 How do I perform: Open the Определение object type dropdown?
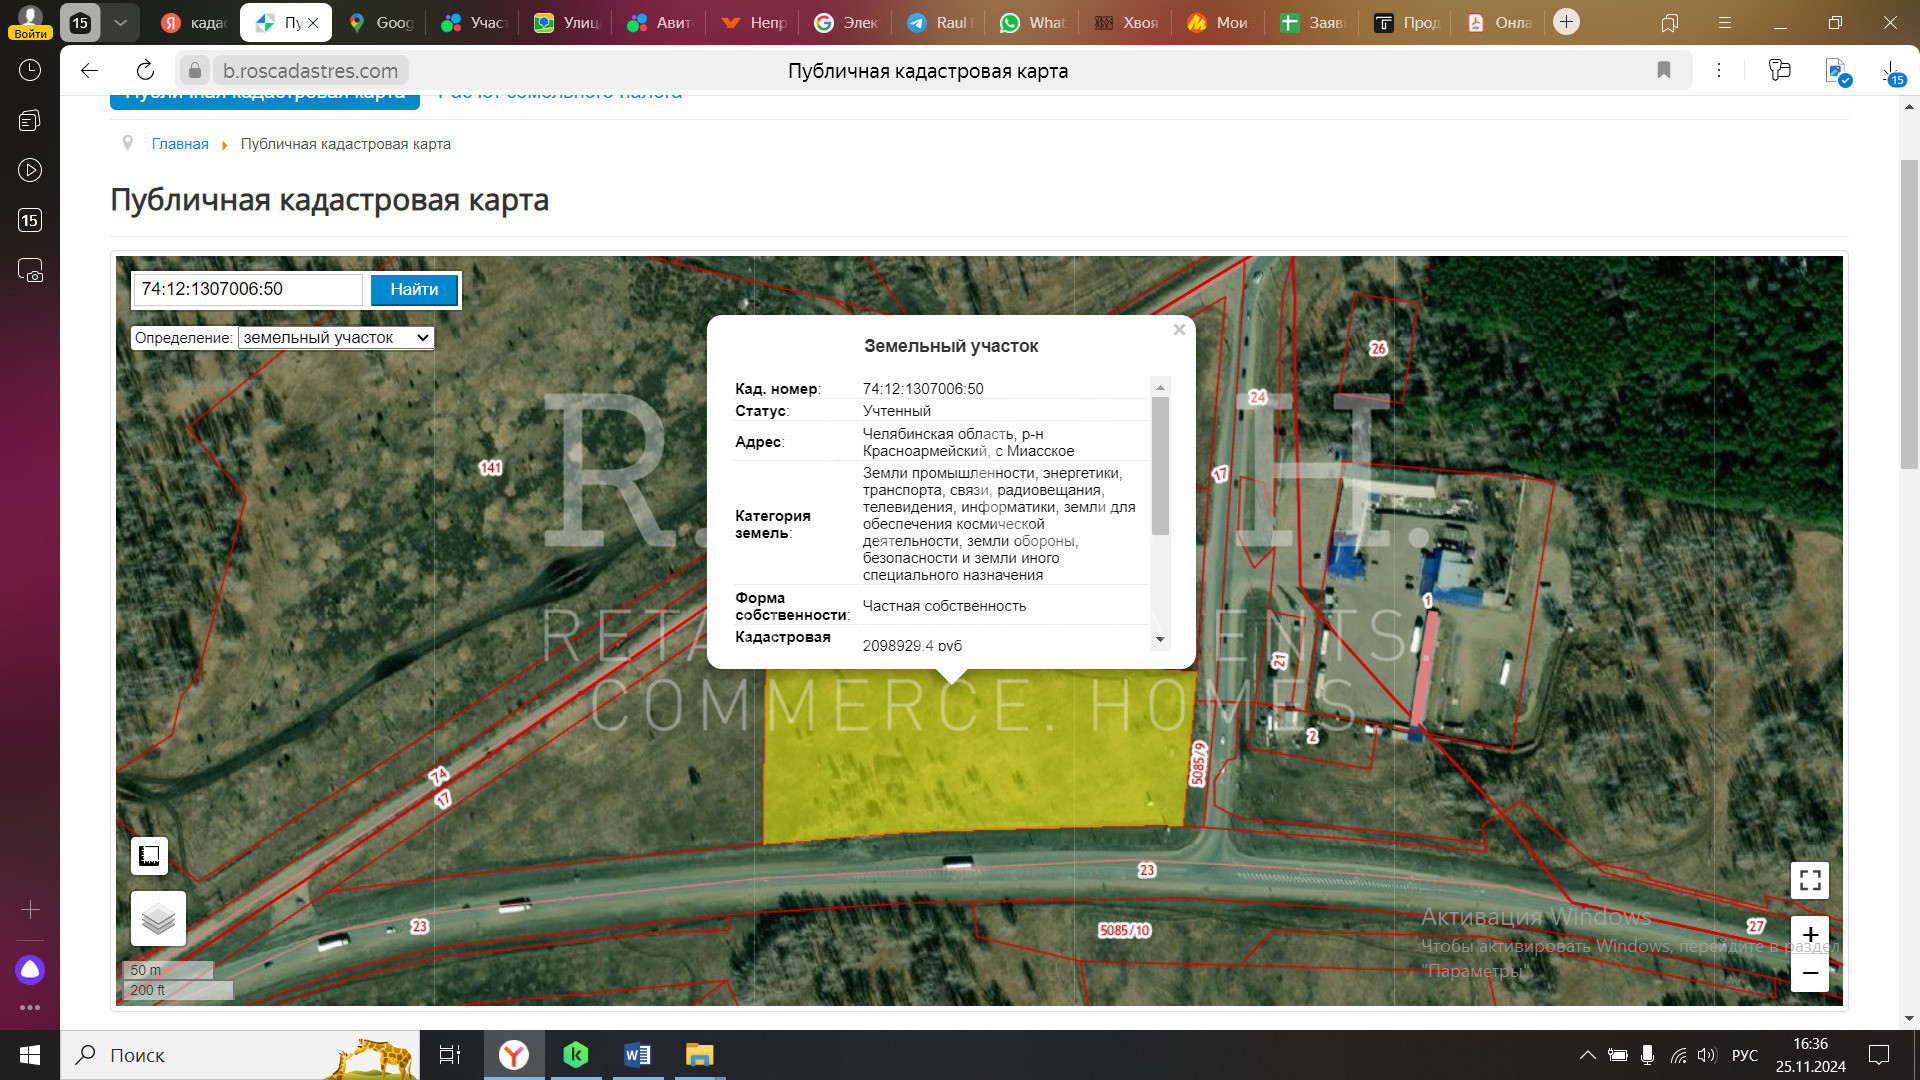pos(336,338)
